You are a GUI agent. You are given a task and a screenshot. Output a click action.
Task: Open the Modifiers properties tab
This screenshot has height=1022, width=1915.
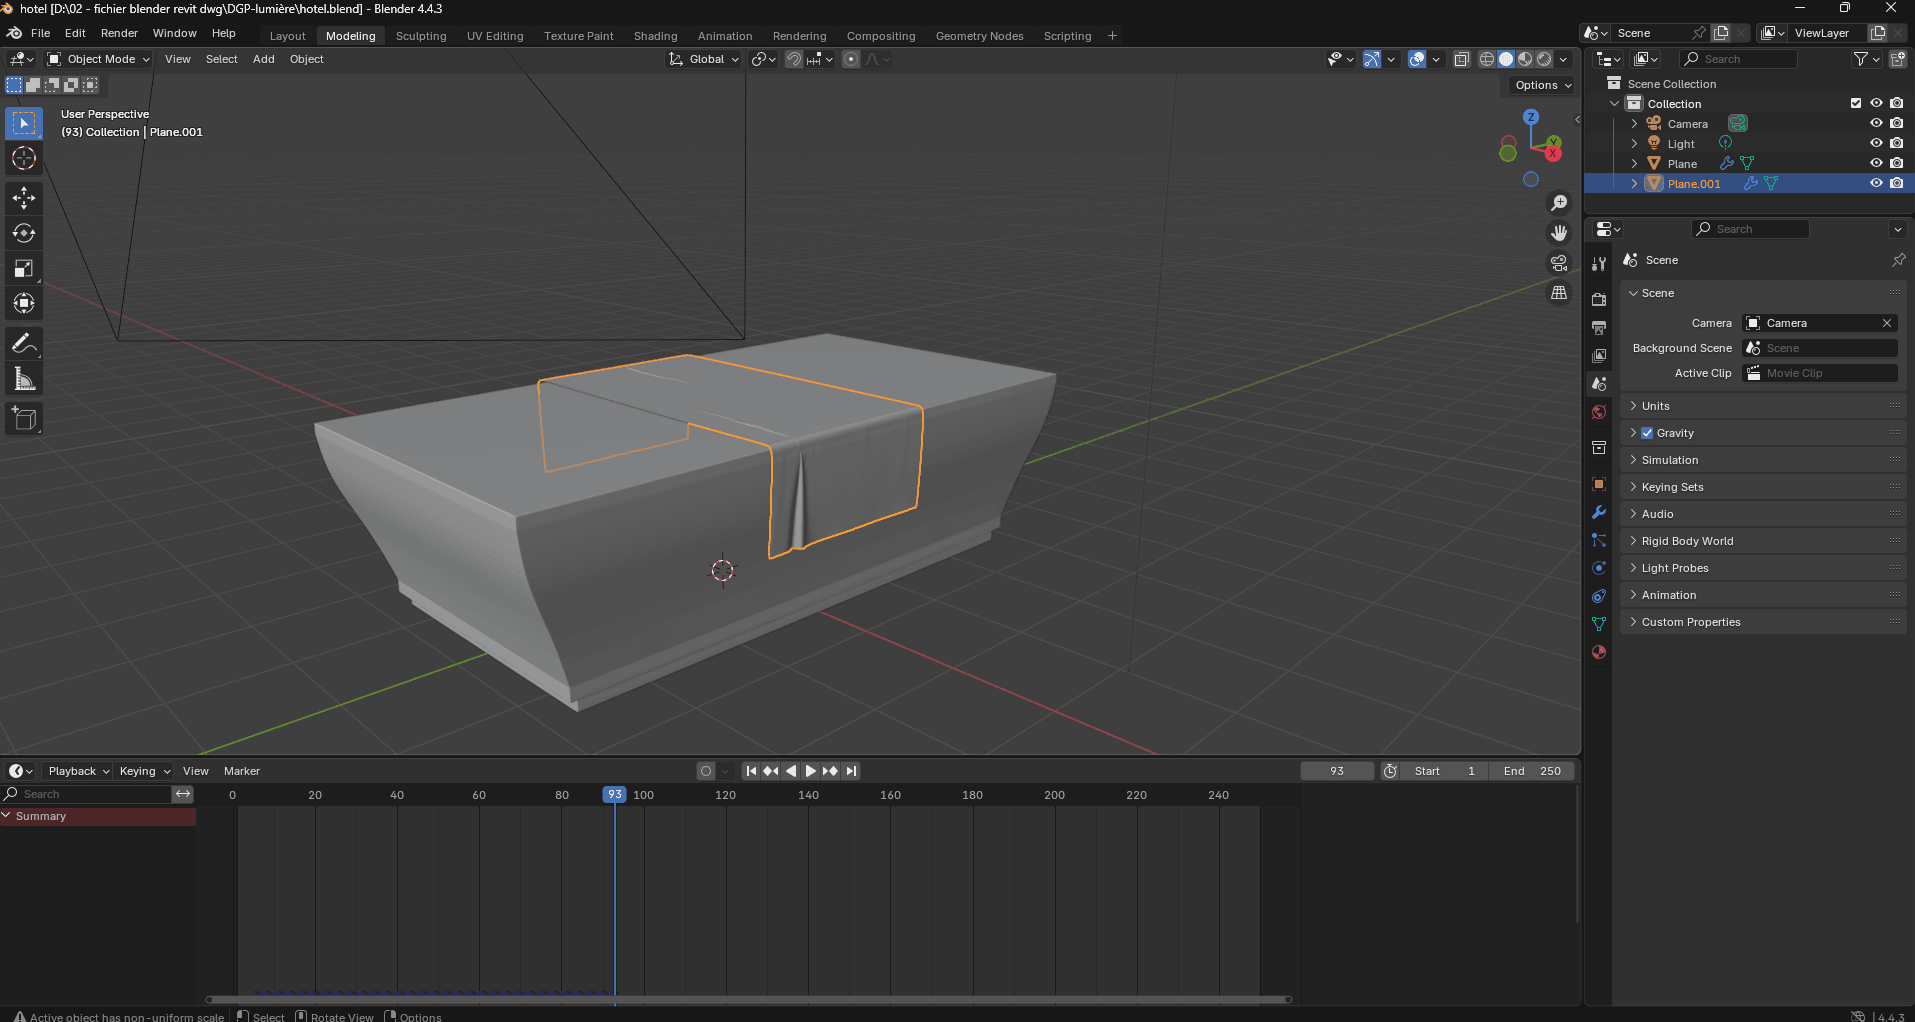pyautogui.click(x=1599, y=512)
